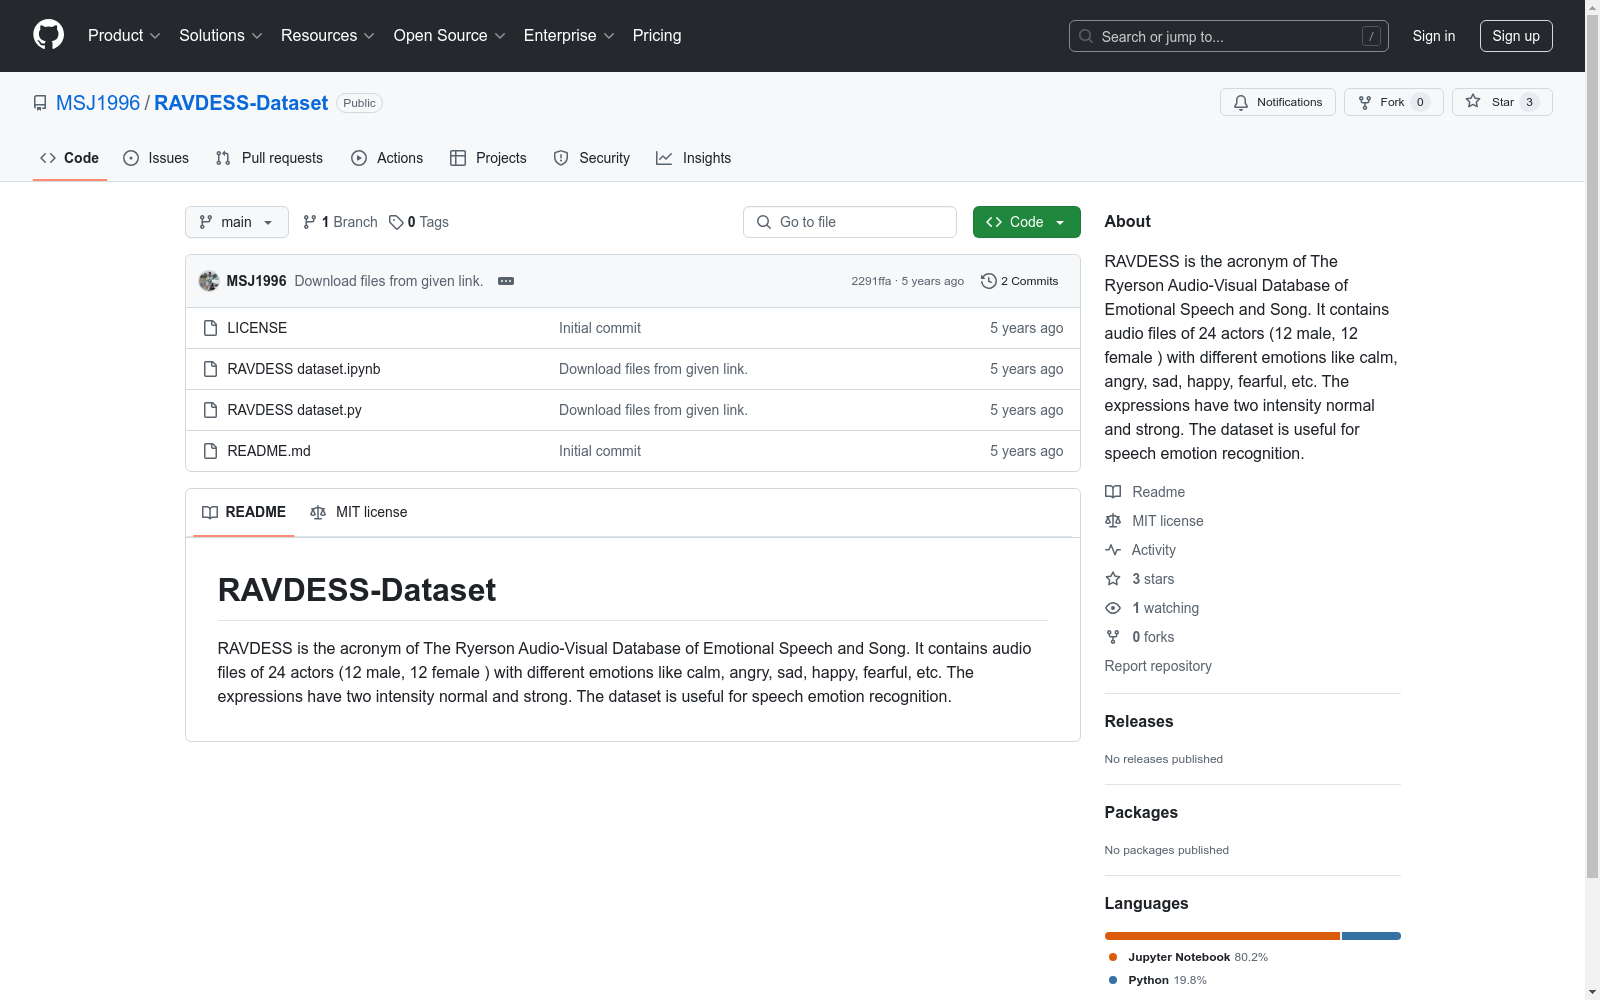Click the watching eye icon
The height and width of the screenshot is (1000, 1600).
point(1113,608)
